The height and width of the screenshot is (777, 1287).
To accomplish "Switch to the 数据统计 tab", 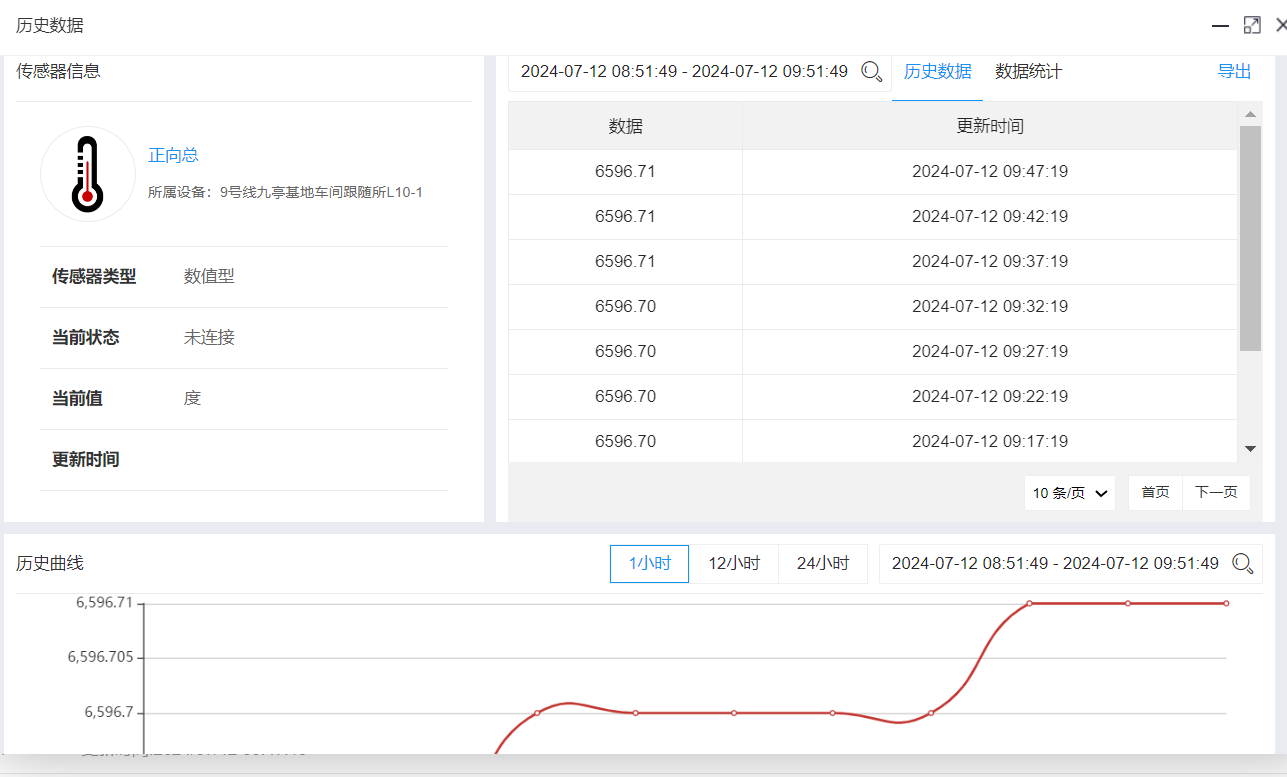I will click(x=1028, y=72).
